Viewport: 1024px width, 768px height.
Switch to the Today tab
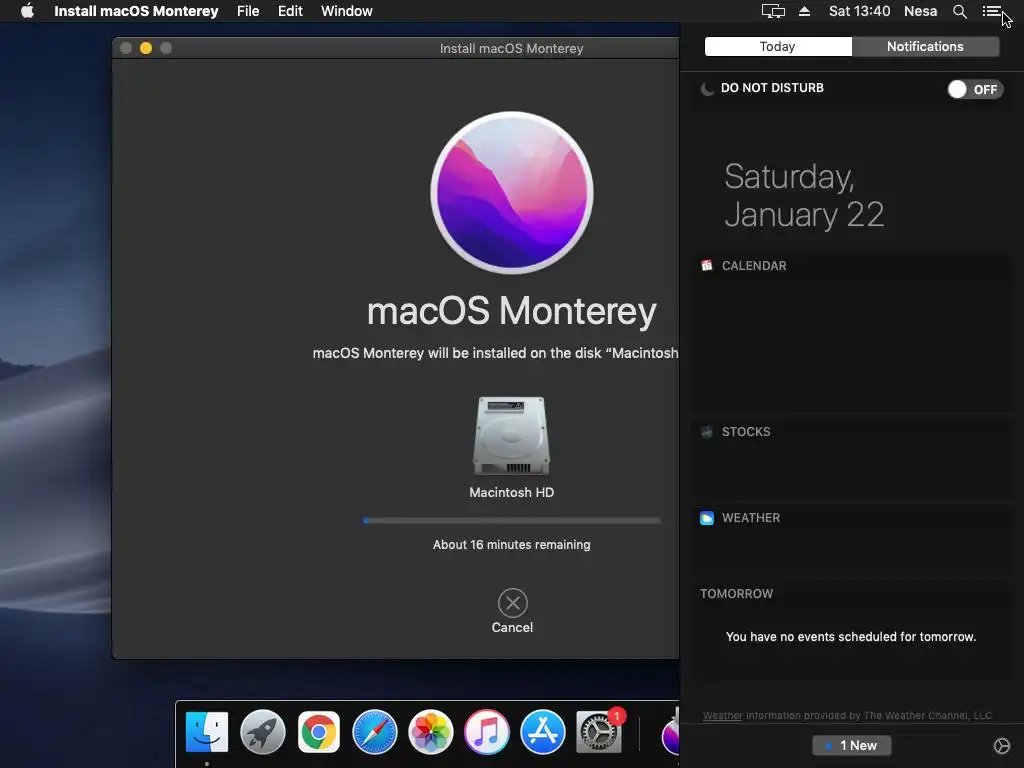pos(778,46)
